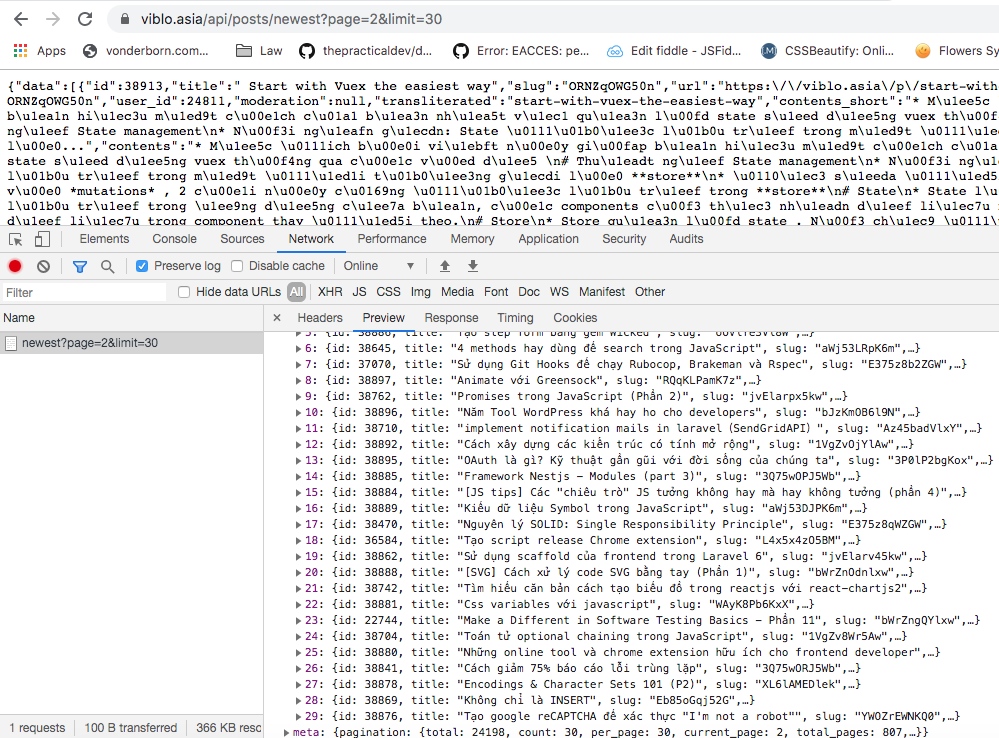999x738 pixels.
Task: Expand the meta pagination object
Action: click(x=289, y=733)
